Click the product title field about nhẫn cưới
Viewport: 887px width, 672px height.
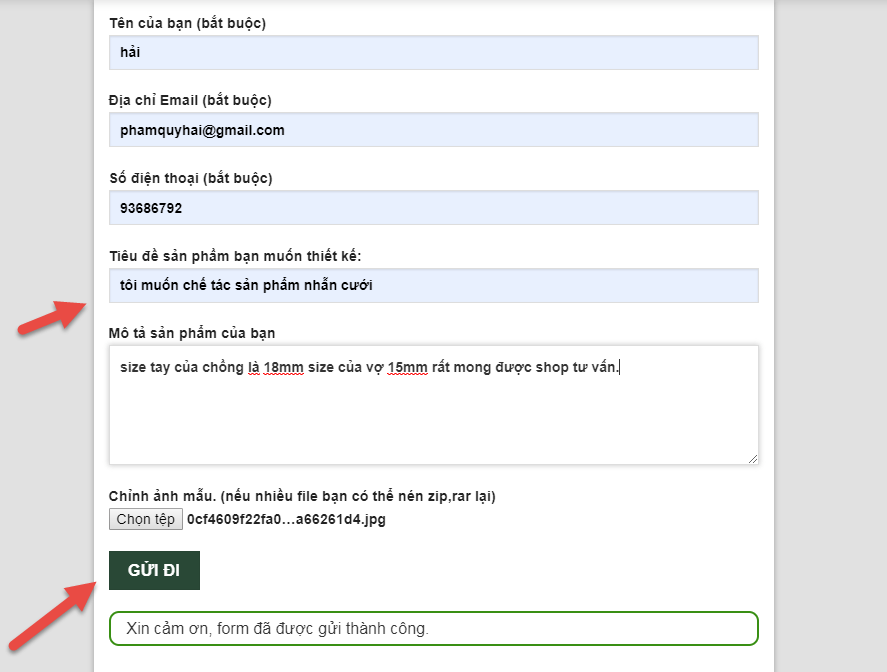[x=433, y=285]
